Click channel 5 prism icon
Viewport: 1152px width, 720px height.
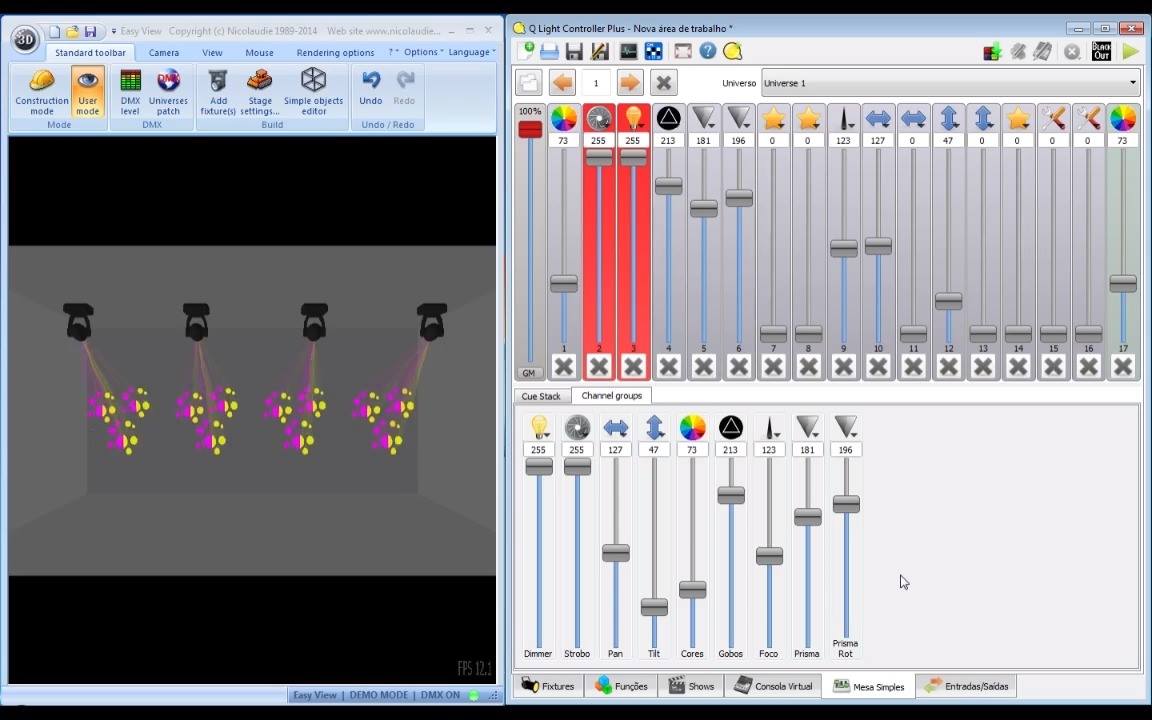coord(704,118)
